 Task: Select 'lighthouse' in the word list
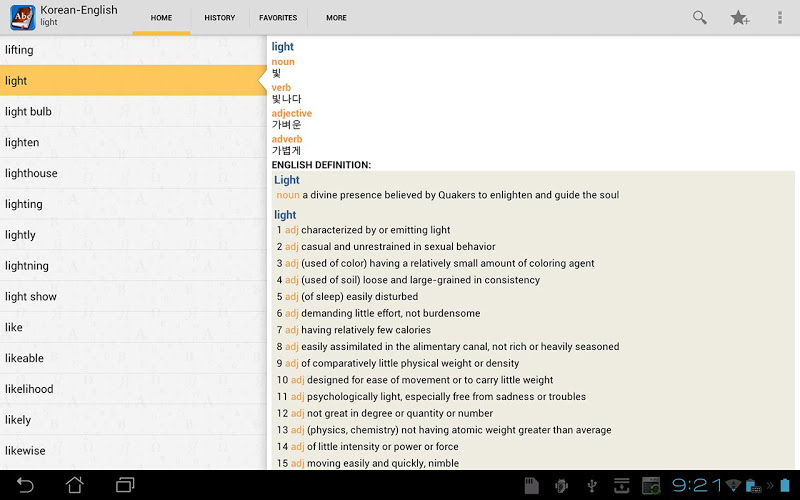pos(132,173)
